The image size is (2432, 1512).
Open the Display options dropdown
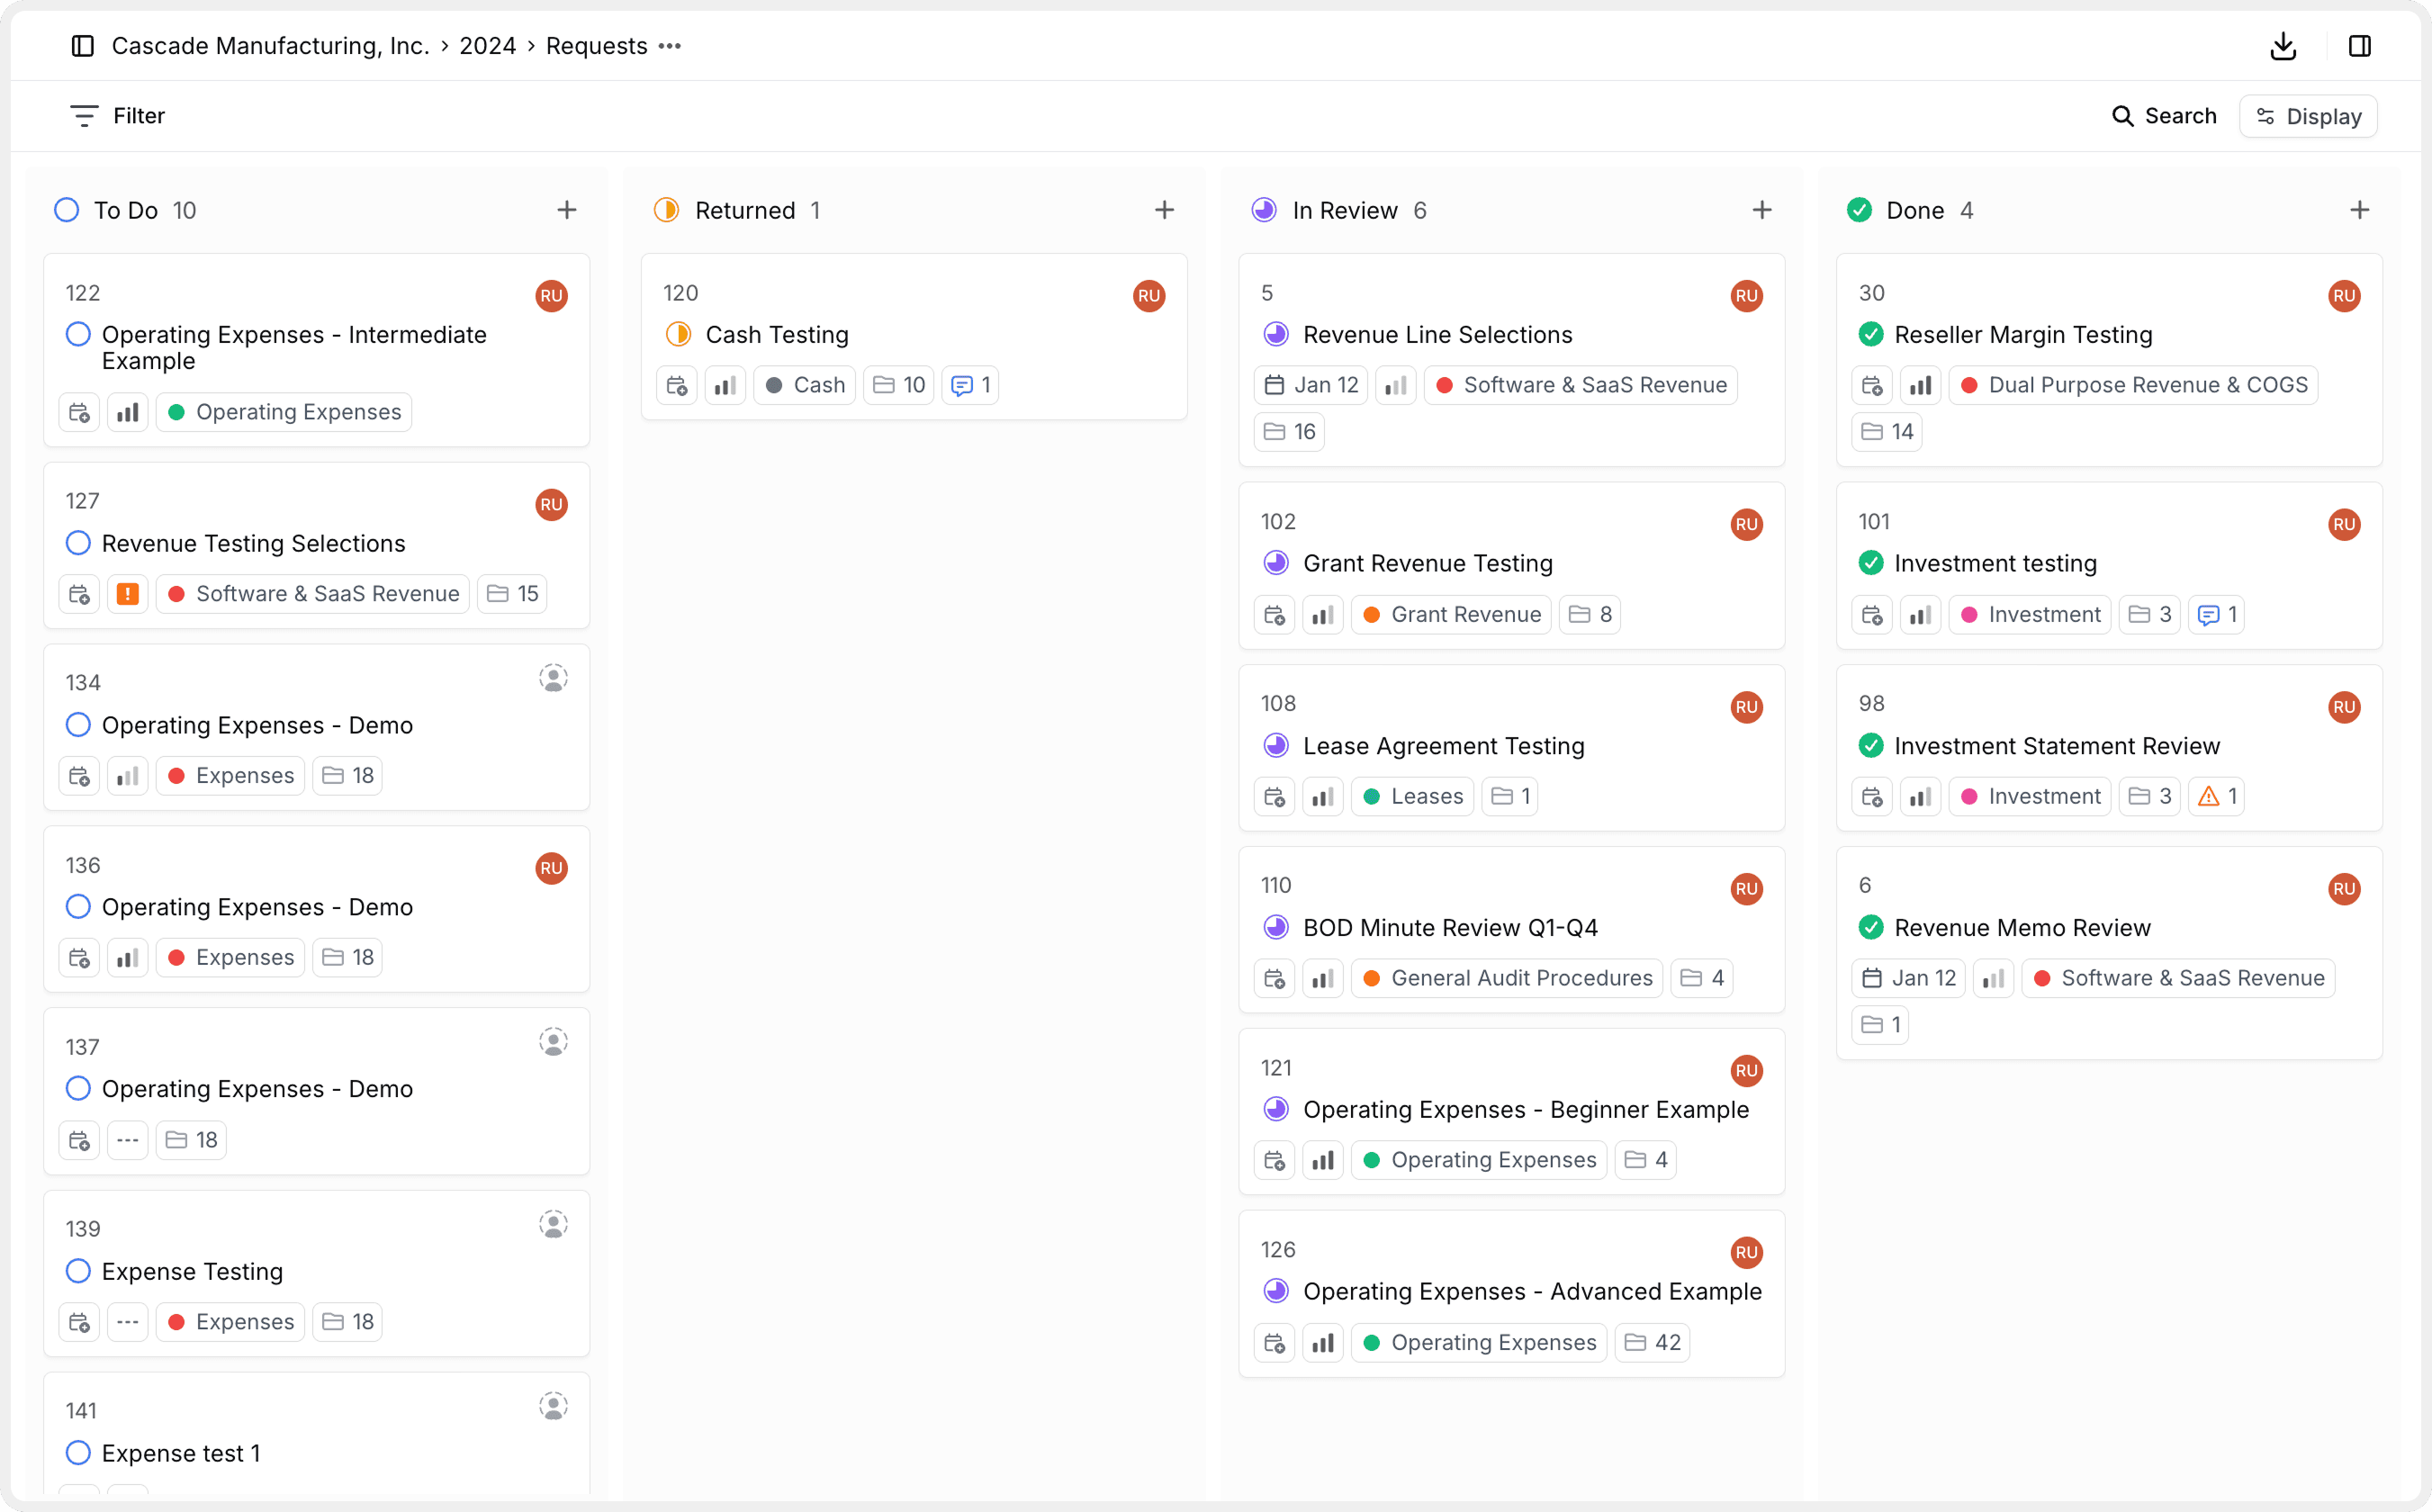[x=2308, y=115]
